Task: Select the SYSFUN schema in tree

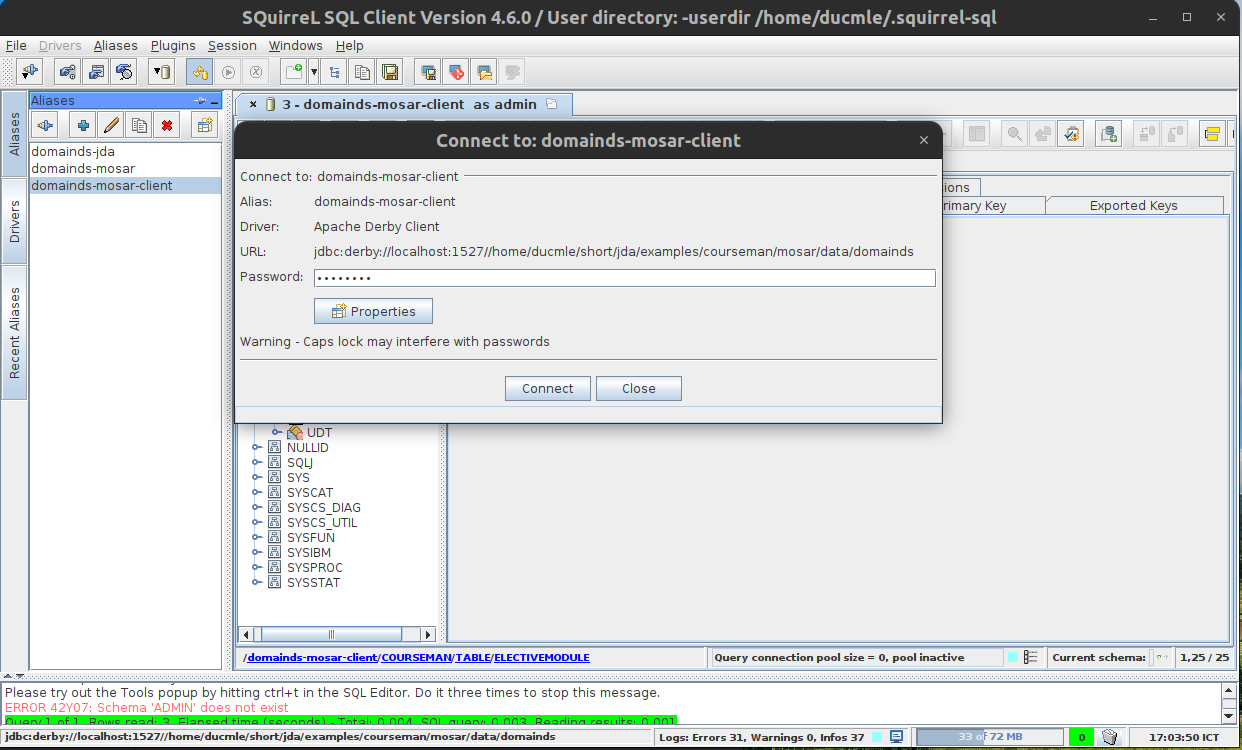Action: tap(311, 538)
